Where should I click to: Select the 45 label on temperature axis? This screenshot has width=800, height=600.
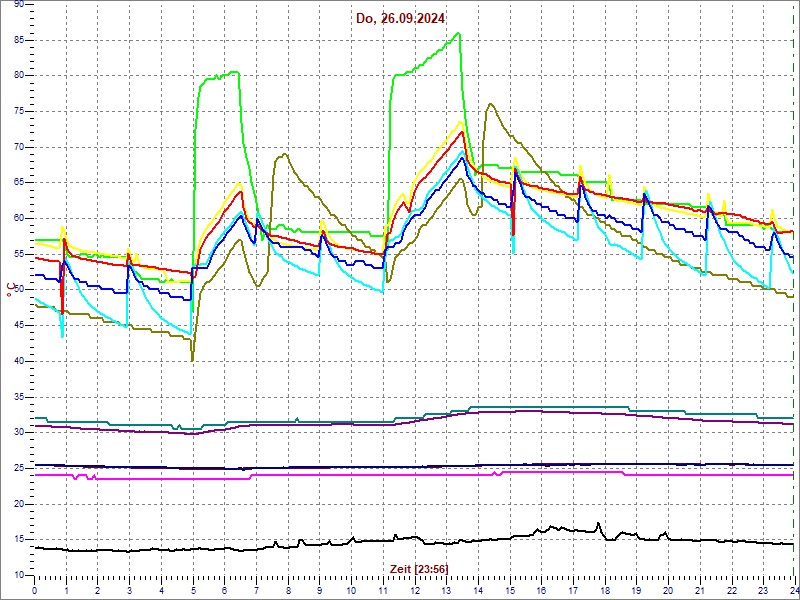click(x=19, y=326)
